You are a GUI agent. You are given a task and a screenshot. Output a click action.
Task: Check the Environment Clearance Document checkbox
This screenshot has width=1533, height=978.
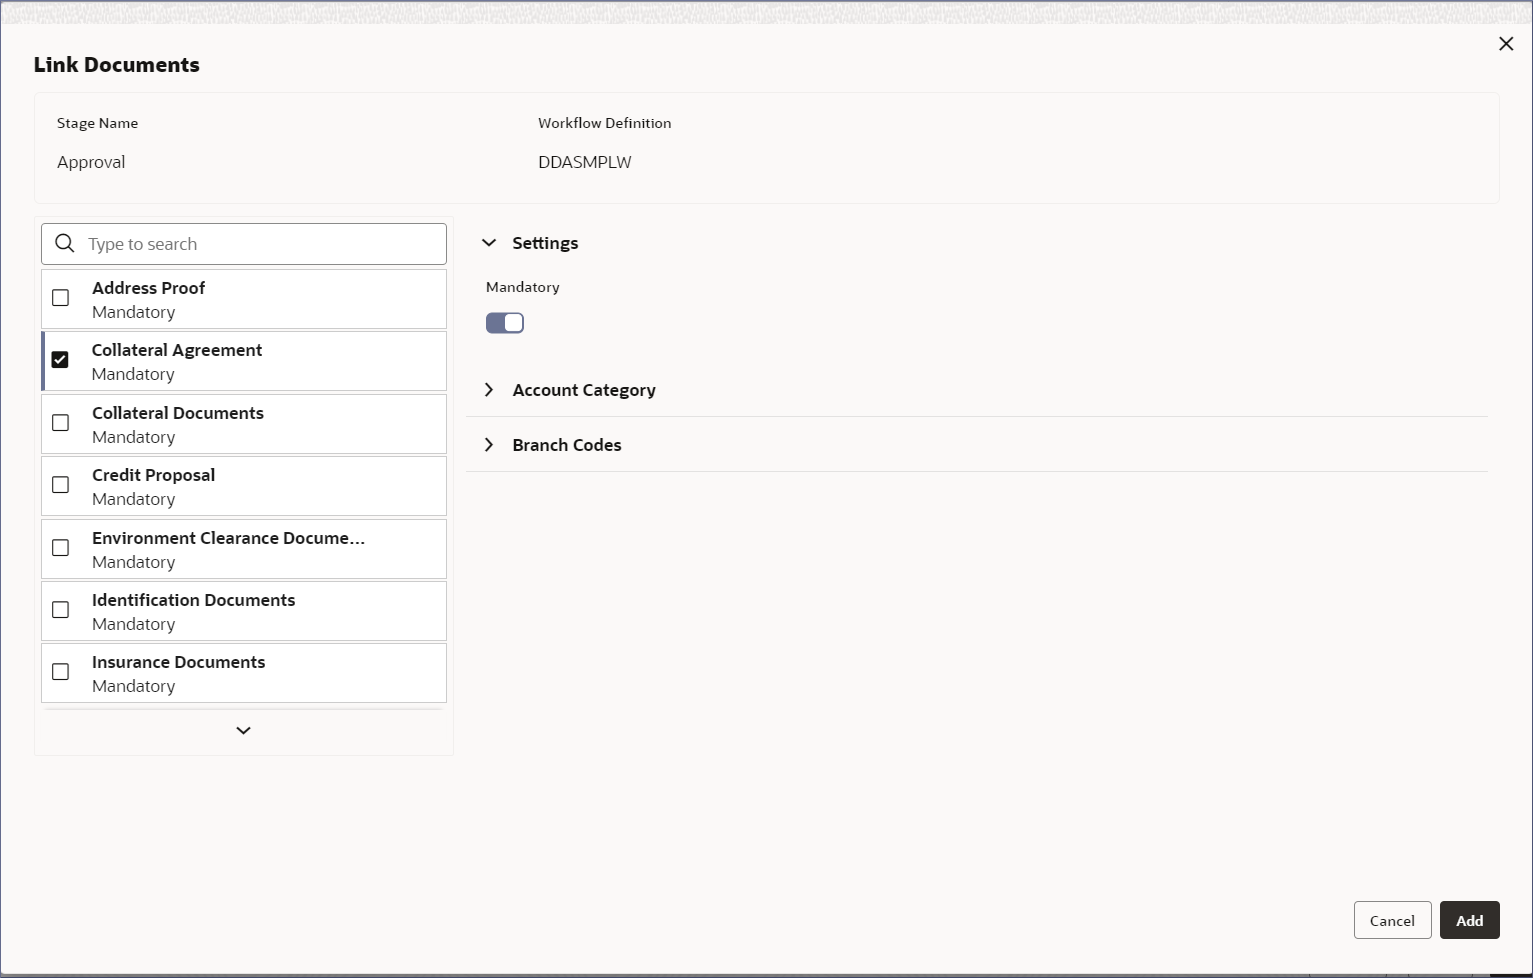[61, 548]
